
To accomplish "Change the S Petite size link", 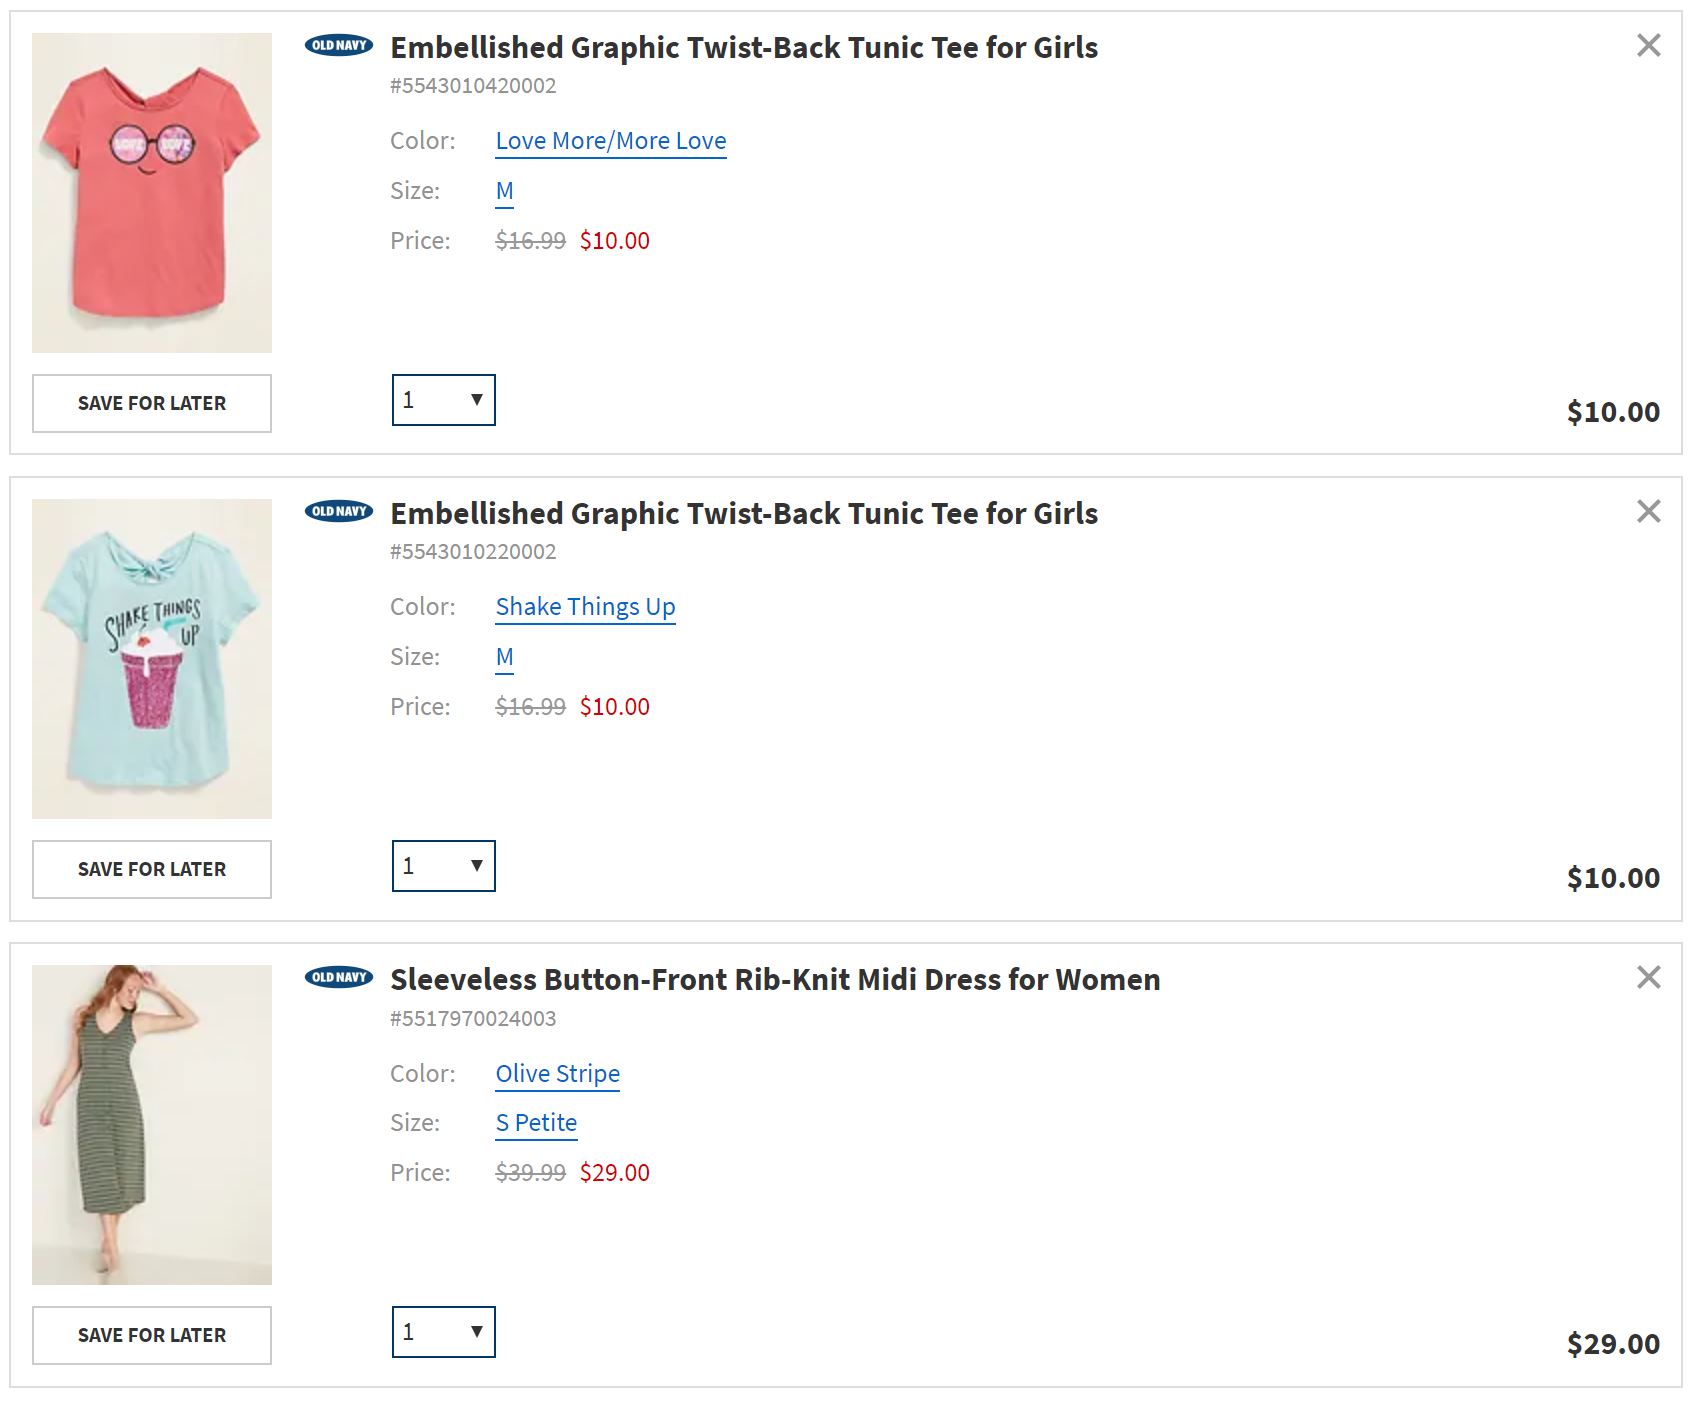I will click(536, 1123).
